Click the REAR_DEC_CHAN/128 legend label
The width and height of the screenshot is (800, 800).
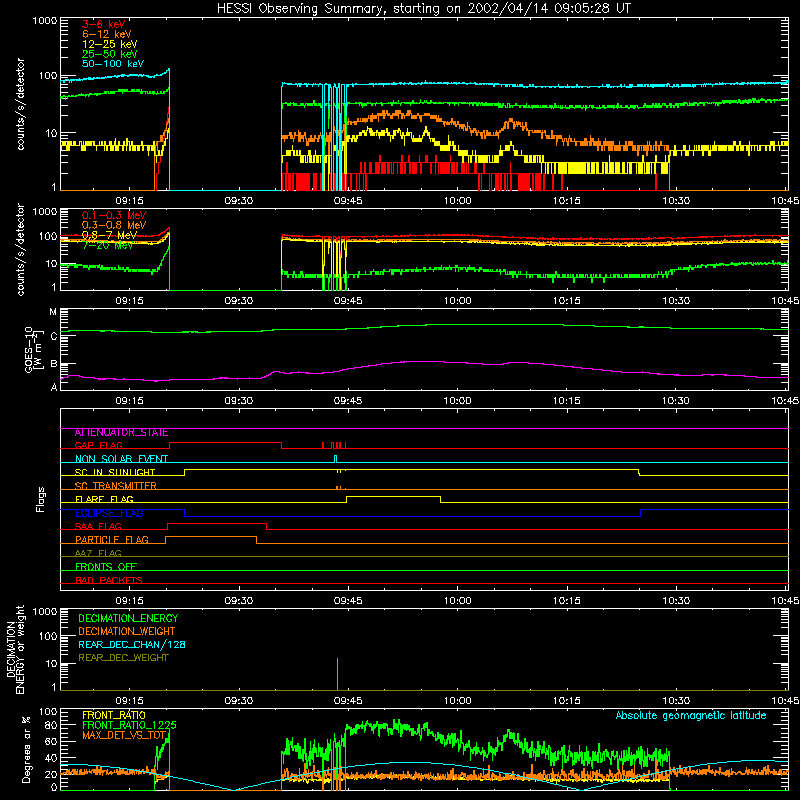(132, 645)
